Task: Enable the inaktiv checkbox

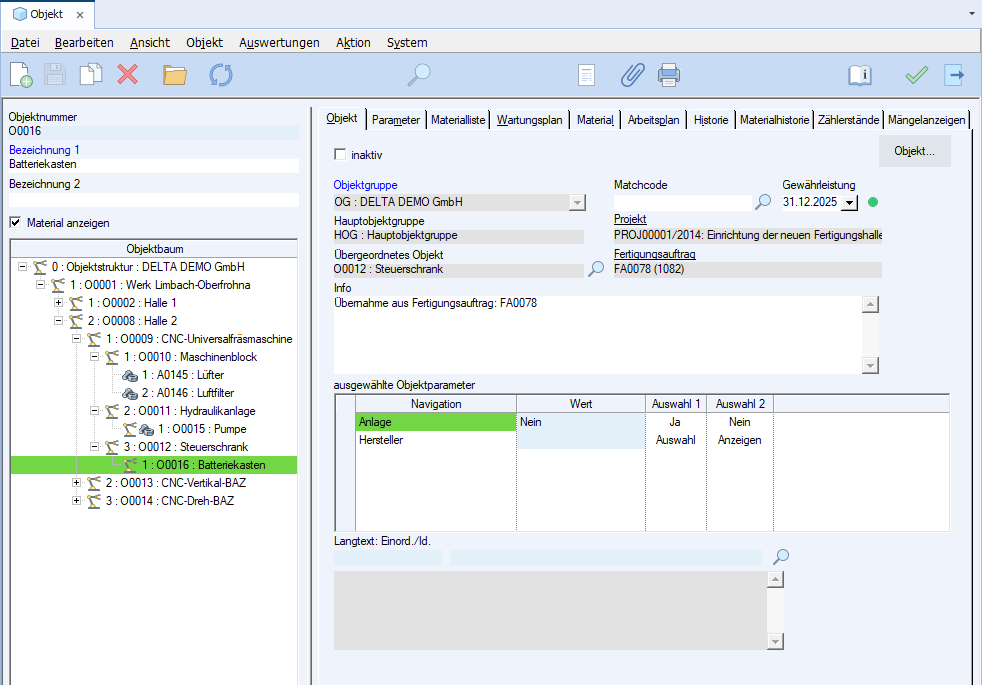Action: pos(340,154)
